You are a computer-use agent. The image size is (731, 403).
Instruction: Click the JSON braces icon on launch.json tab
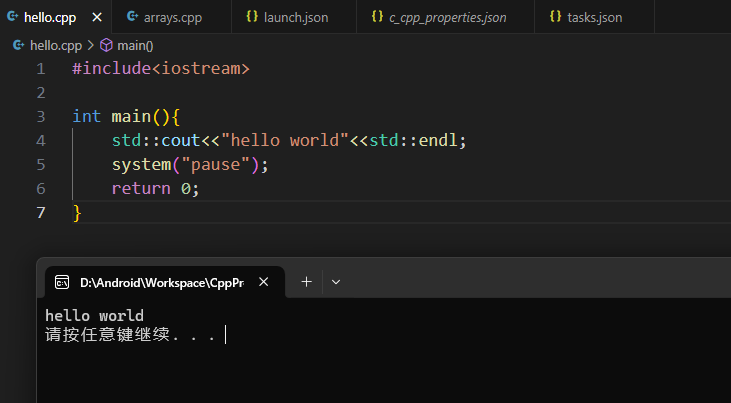tap(251, 17)
